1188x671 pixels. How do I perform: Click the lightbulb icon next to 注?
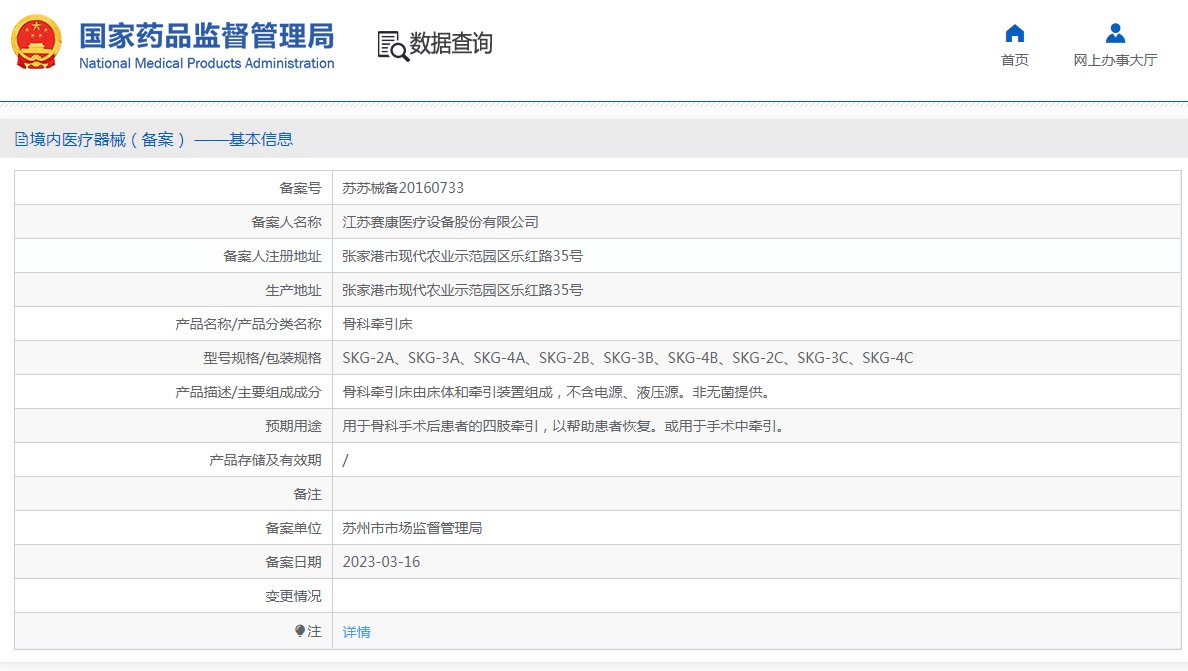coord(300,631)
